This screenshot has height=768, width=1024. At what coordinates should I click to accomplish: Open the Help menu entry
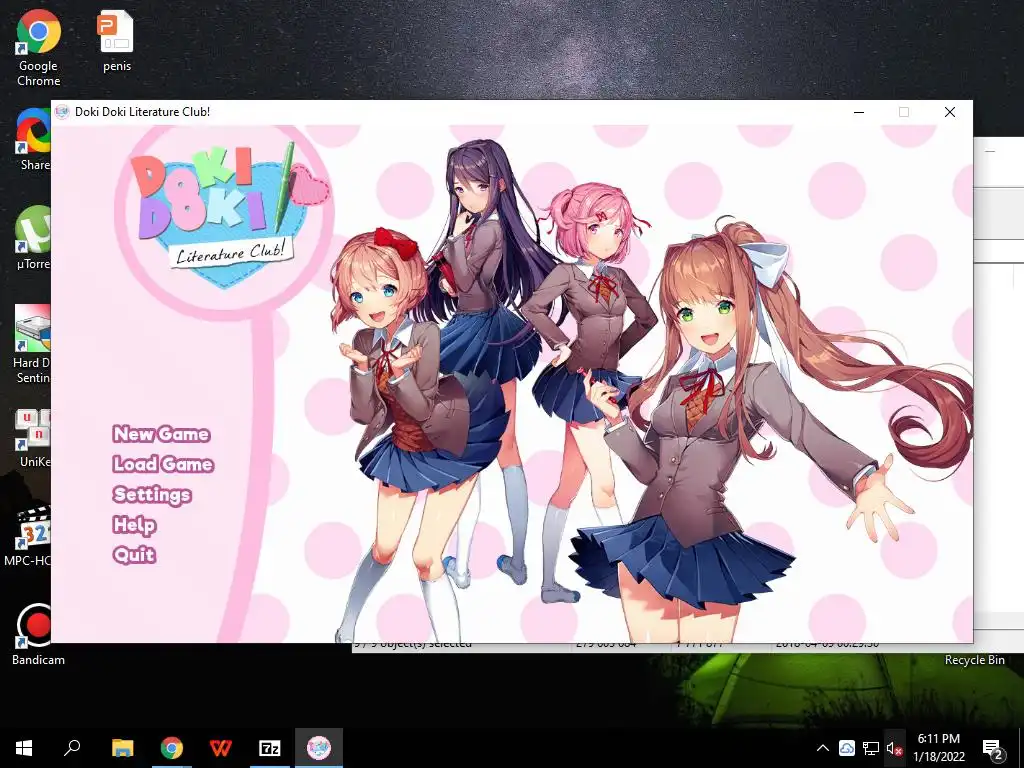coord(135,524)
